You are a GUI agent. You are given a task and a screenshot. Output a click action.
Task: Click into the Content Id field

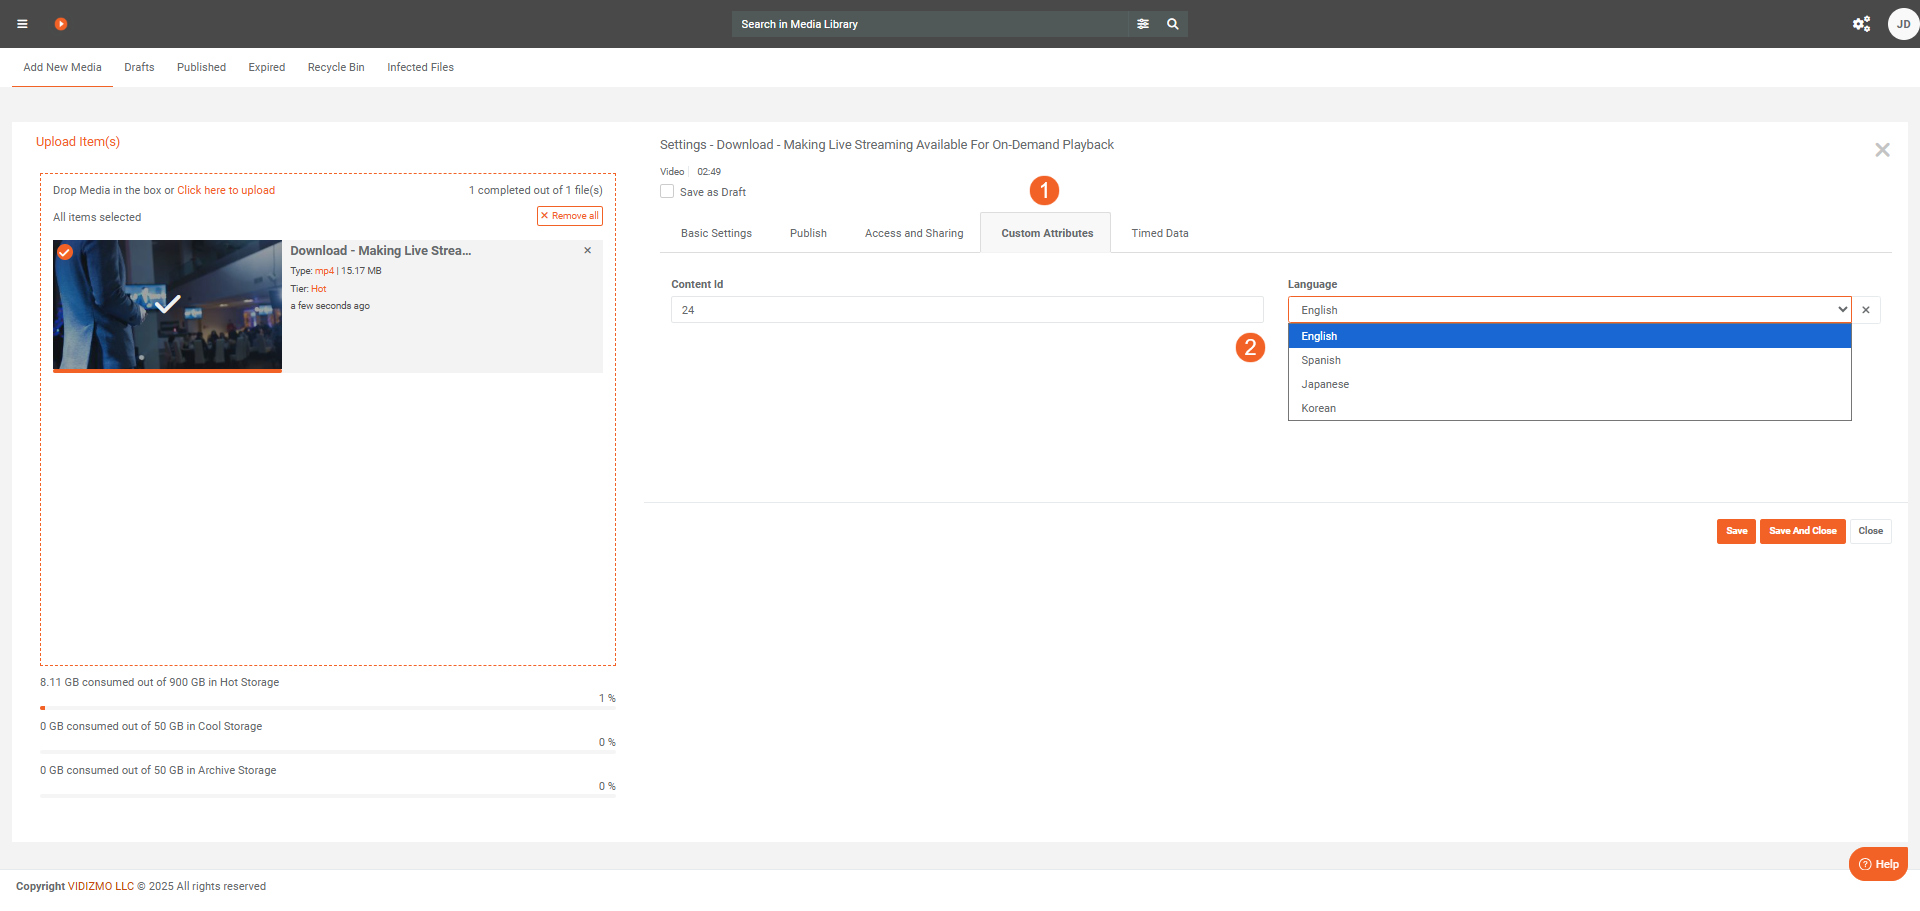point(966,310)
